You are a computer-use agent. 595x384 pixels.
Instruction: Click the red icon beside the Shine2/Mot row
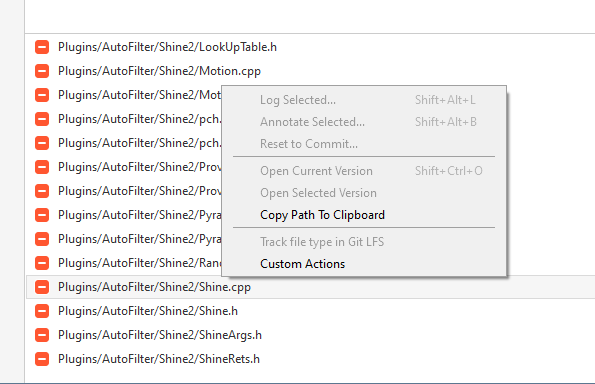42,95
